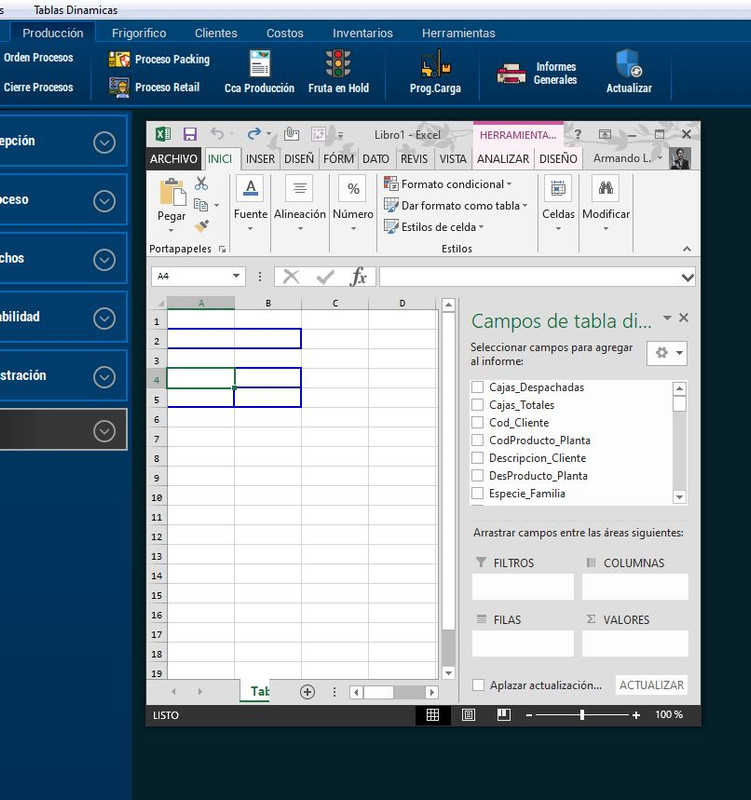Expand Estilos de celda dropdown
The width and height of the screenshot is (751, 800).
point(481,227)
